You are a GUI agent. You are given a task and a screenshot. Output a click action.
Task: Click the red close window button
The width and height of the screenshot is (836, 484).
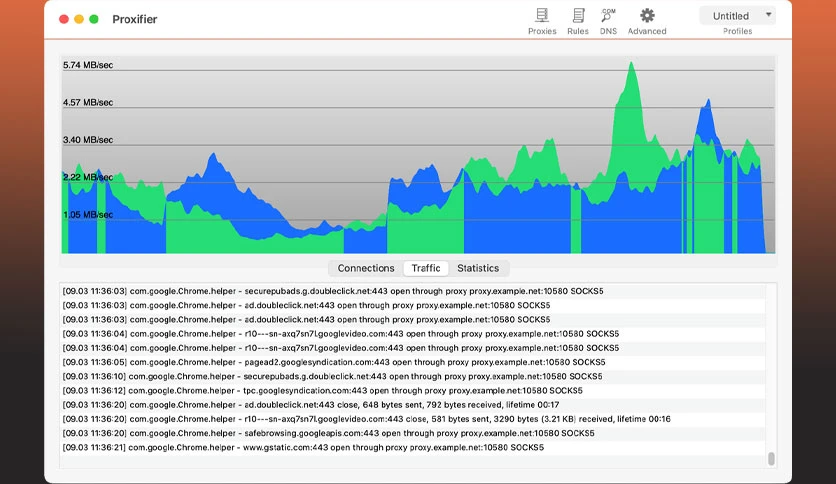coord(64,19)
